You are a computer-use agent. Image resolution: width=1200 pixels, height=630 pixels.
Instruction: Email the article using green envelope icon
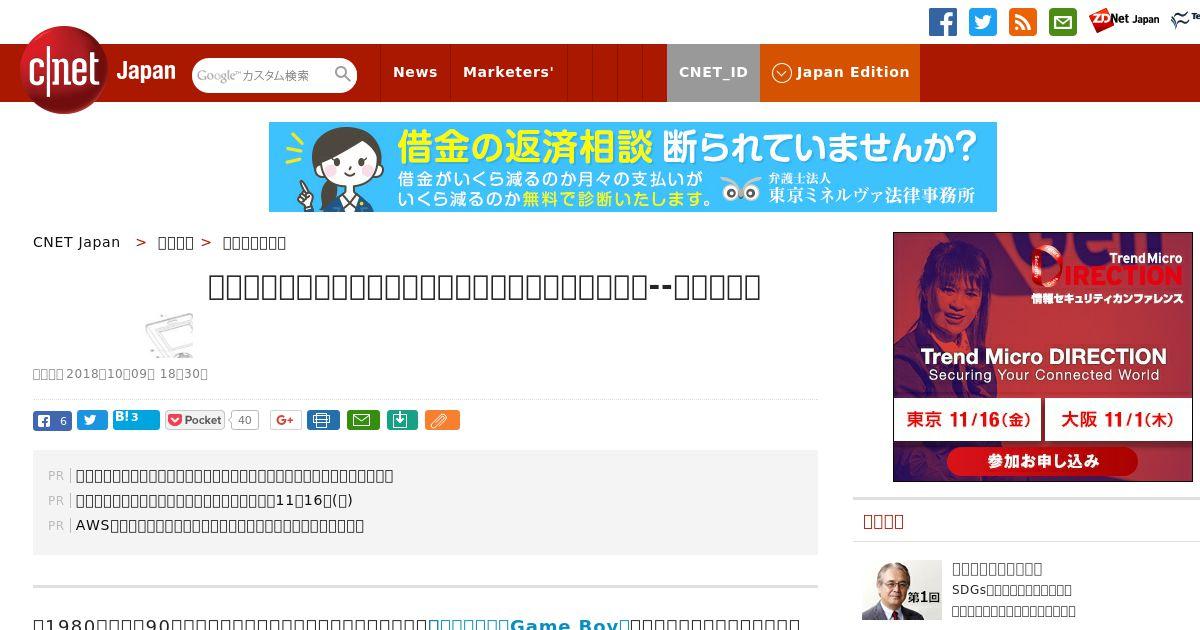click(363, 420)
